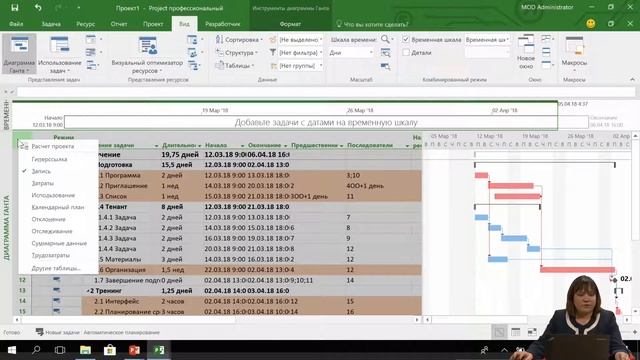Open the Макросы macros button
Viewport: 640px width, 360px height.
(574, 53)
